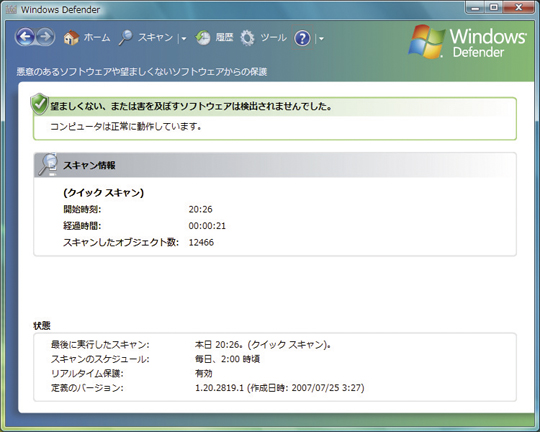Open History via the clock icon
540x432 pixels.
point(203,38)
